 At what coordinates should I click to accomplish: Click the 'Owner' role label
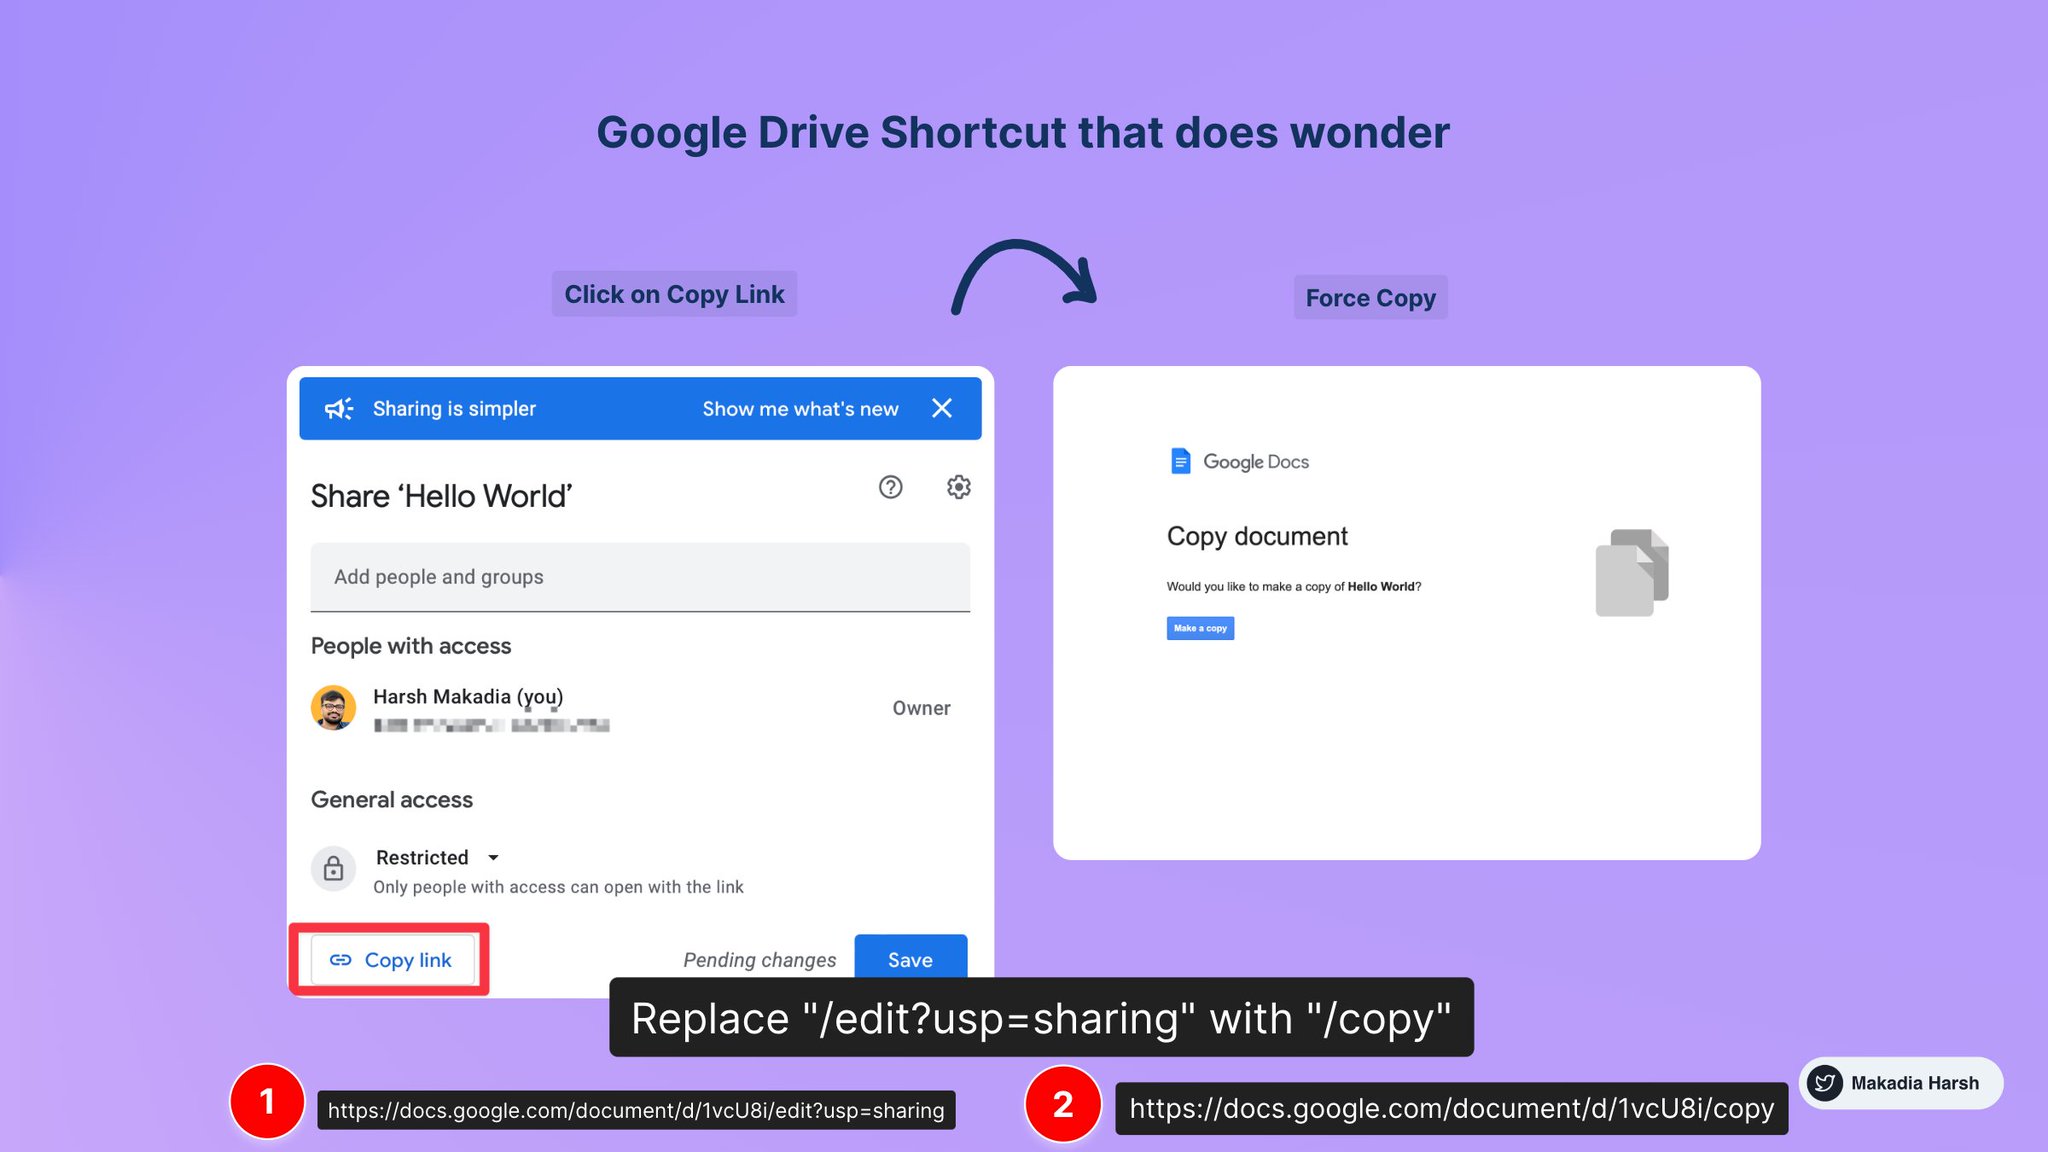[921, 708]
